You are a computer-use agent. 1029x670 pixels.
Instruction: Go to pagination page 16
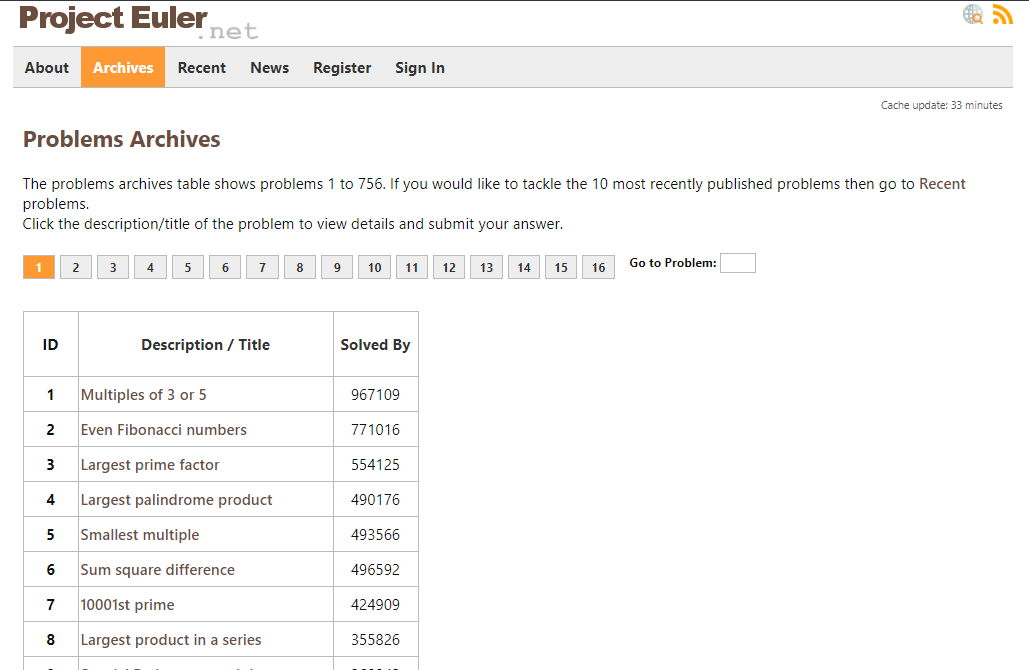pos(598,267)
